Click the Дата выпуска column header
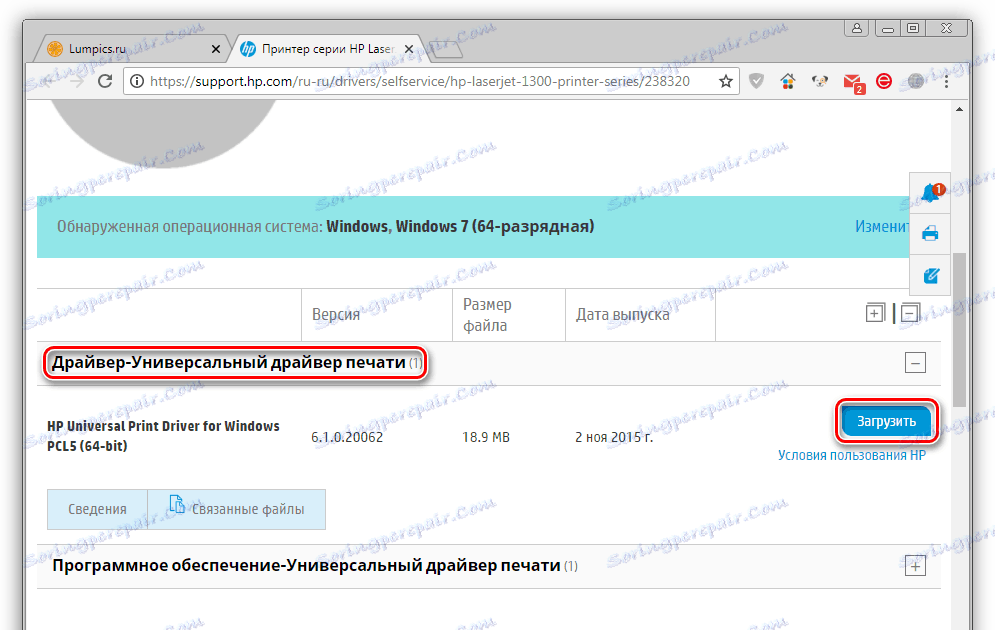 [623, 315]
